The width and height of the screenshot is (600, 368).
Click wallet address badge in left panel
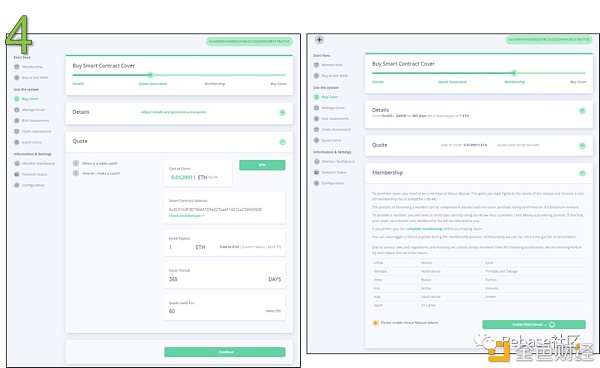click(249, 41)
